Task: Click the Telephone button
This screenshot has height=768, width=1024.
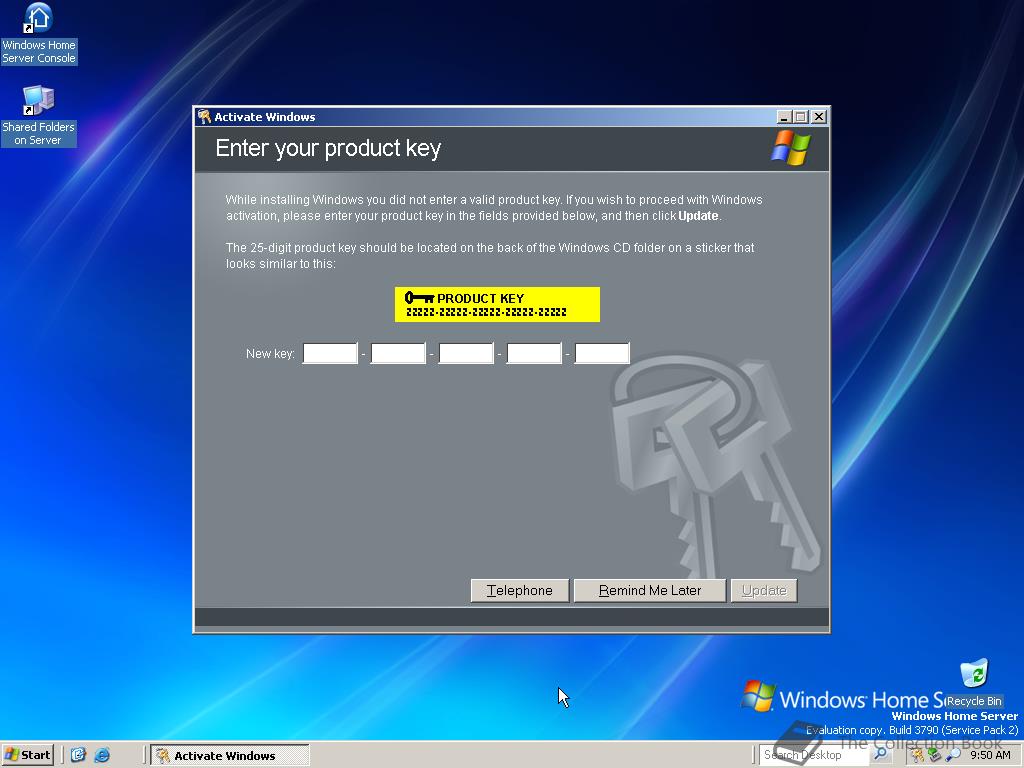Action: (519, 590)
